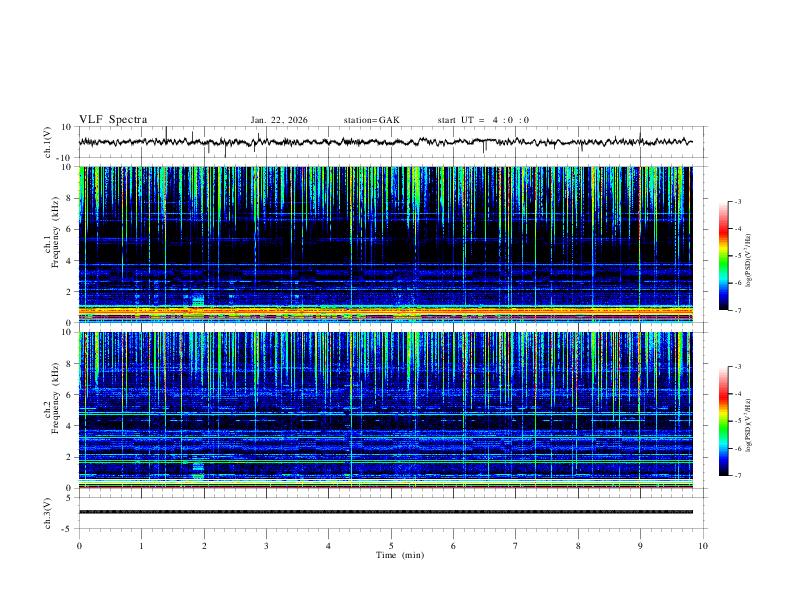Click the "-7" value on ch.1 color bar

pos(738,310)
